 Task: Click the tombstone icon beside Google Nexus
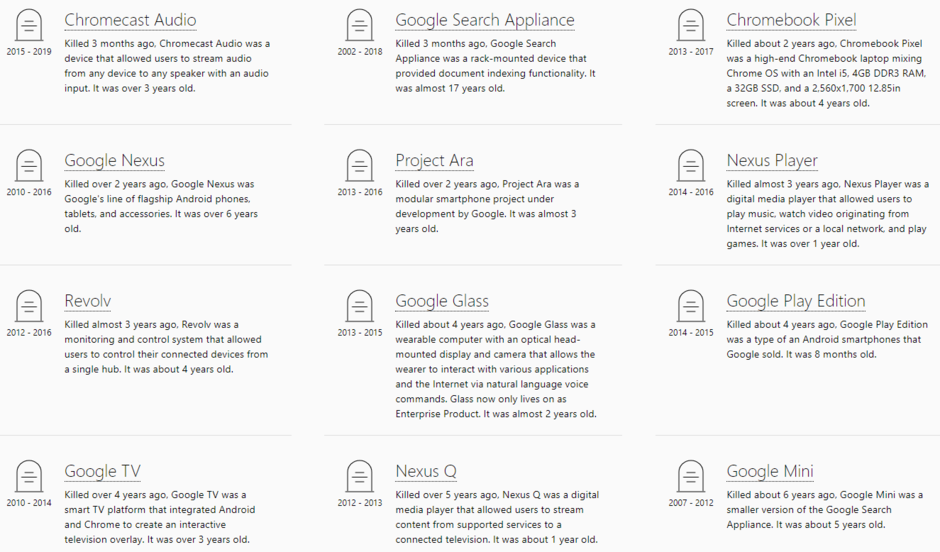[29, 165]
